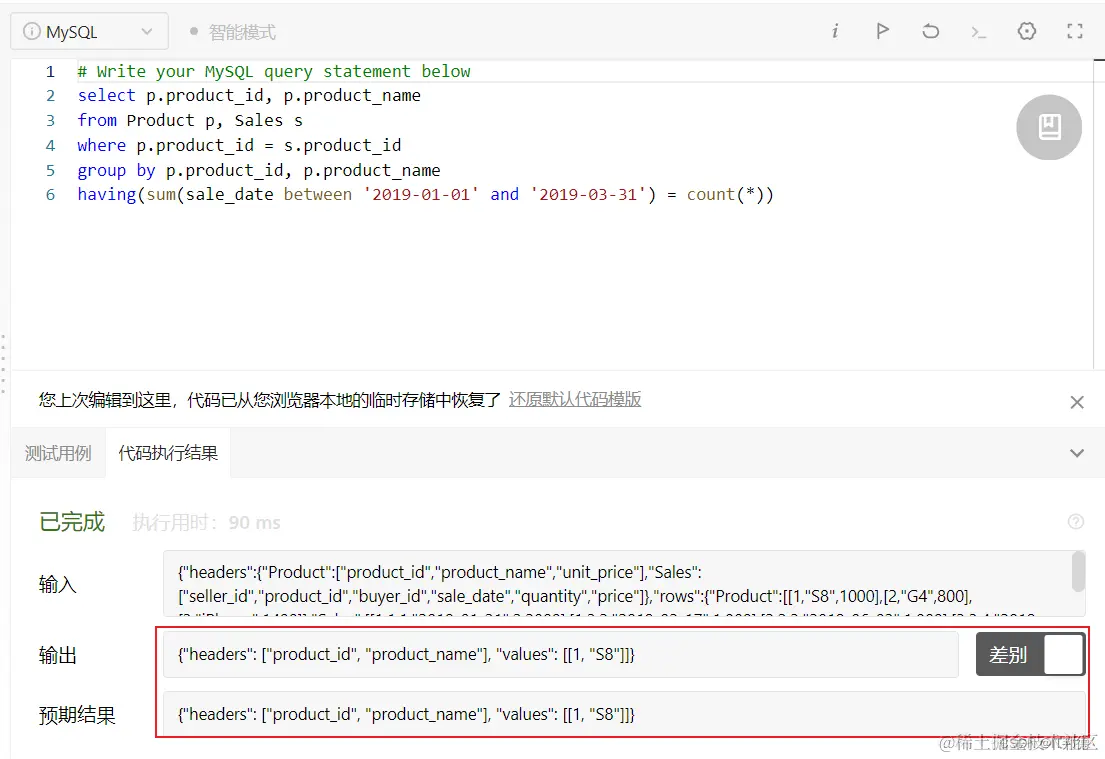The width and height of the screenshot is (1105, 759).
Task: Click 还原默认代码模版 link
Action: click(x=575, y=400)
